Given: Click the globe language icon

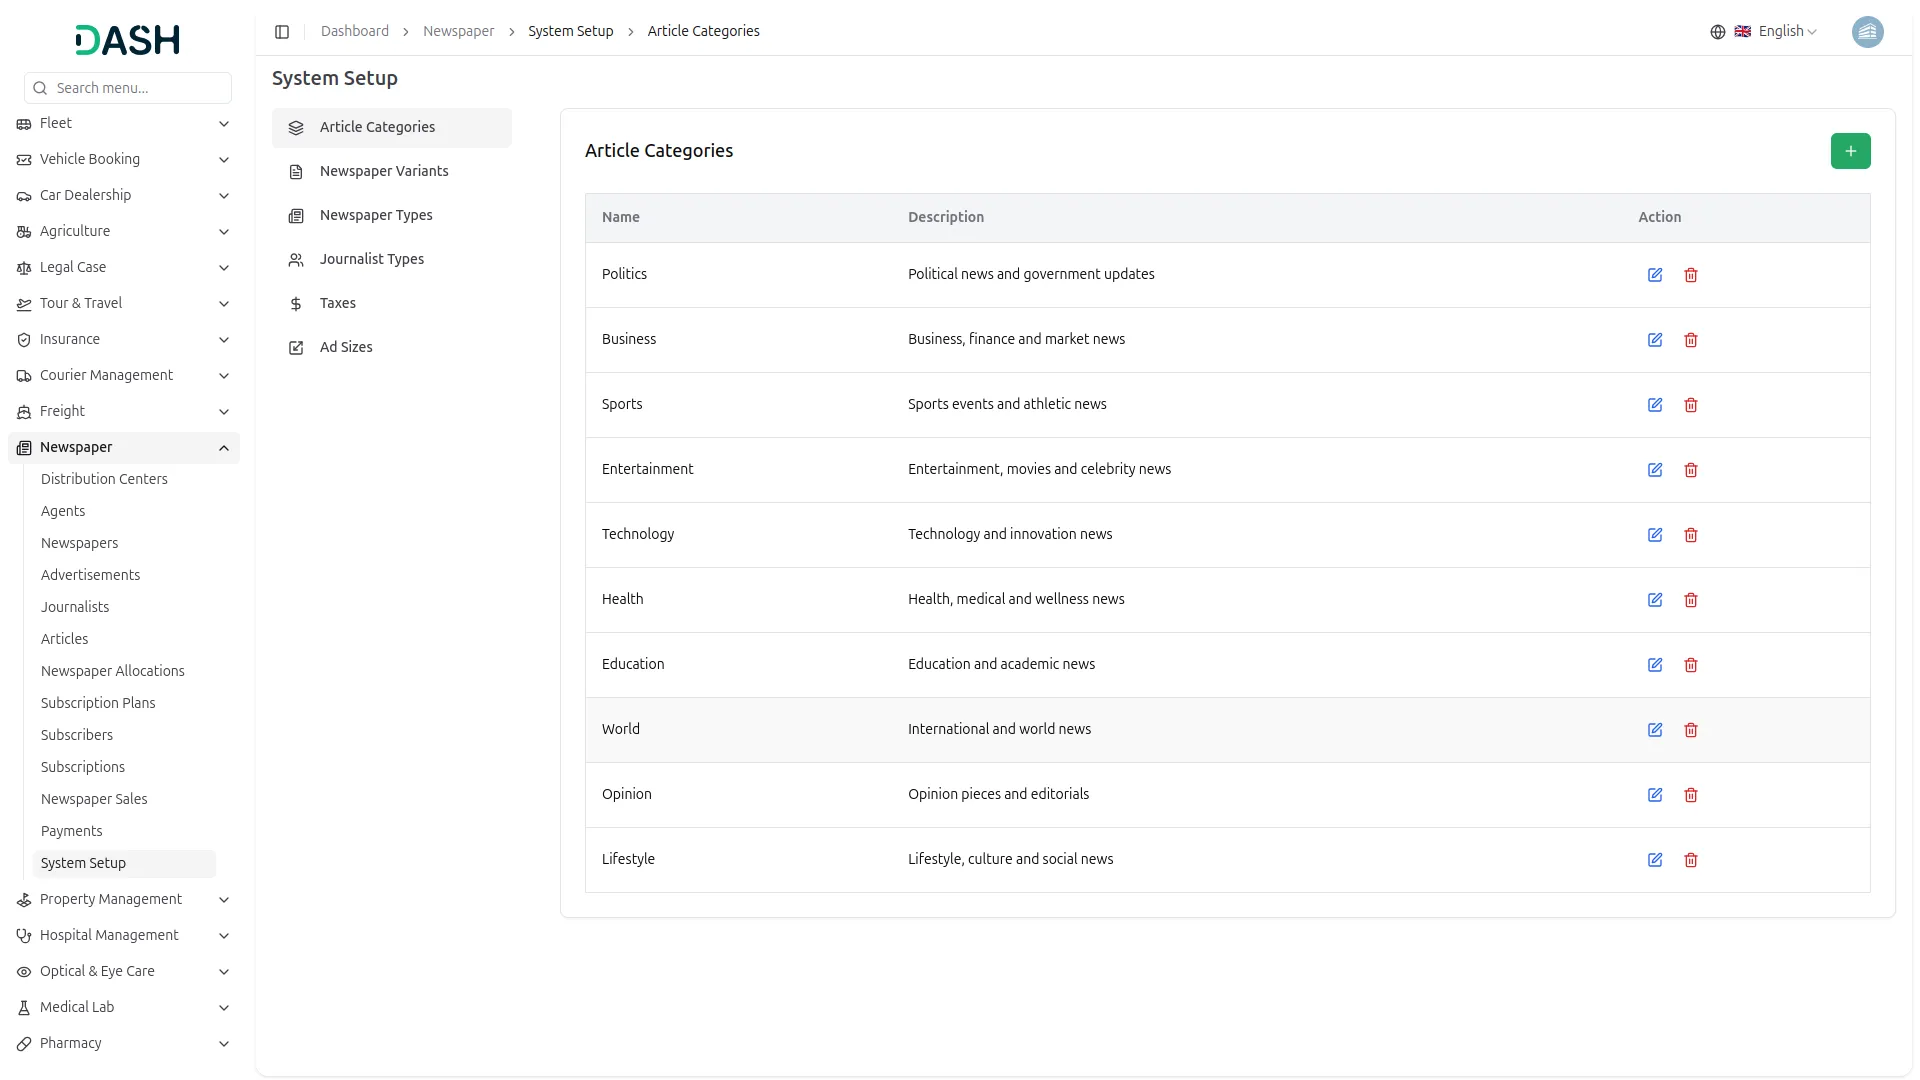Looking at the screenshot, I should [x=1718, y=32].
